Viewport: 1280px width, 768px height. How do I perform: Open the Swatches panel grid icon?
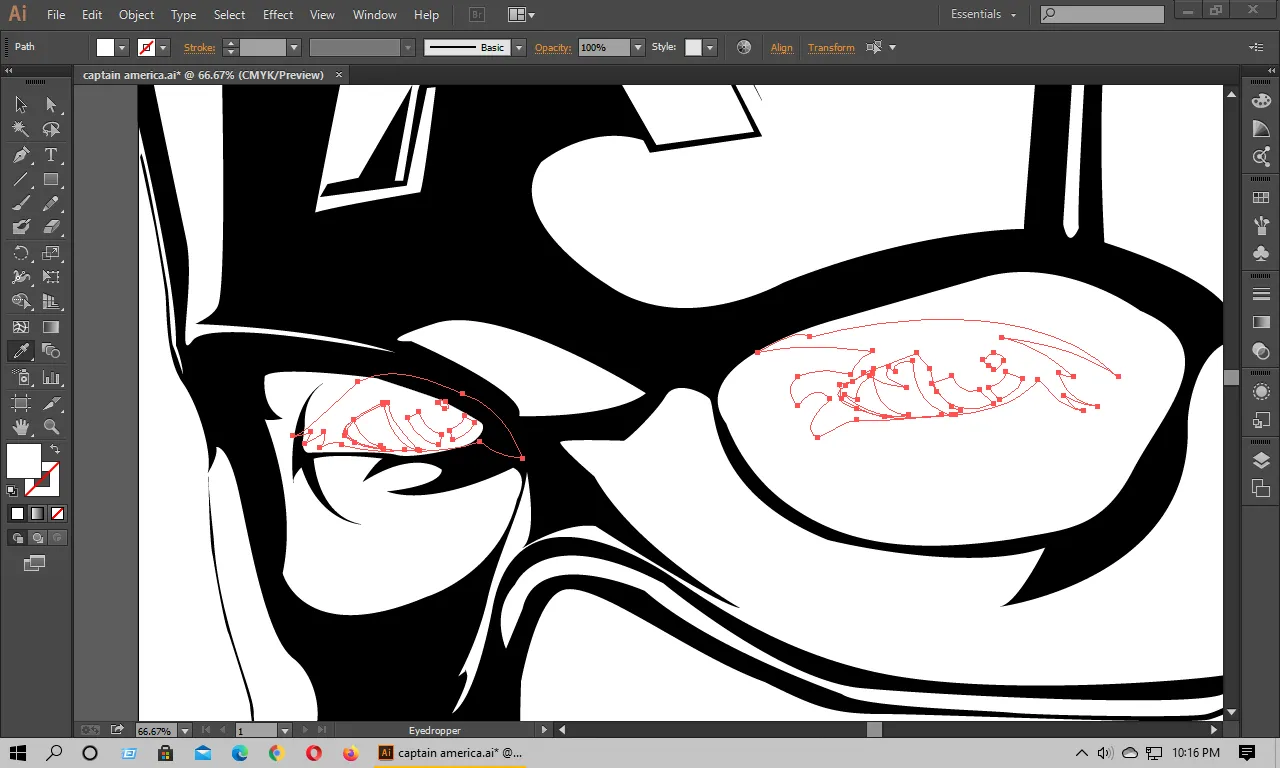1261,197
